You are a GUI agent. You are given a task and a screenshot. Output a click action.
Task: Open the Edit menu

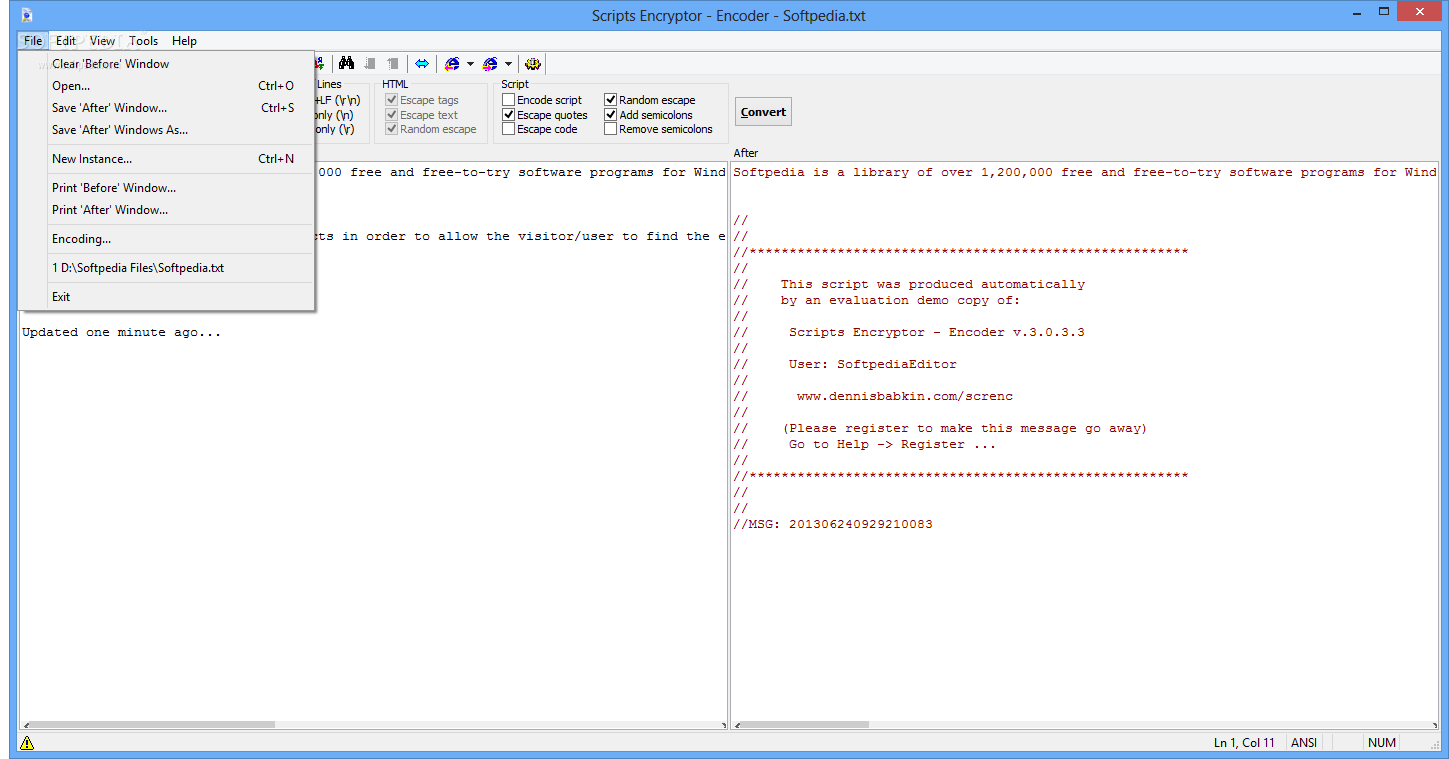tap(66, 41)
